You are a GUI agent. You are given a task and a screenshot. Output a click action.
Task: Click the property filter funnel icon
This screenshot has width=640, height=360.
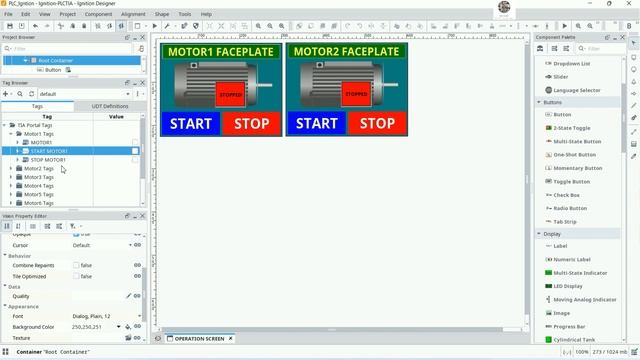coord(73,226)
